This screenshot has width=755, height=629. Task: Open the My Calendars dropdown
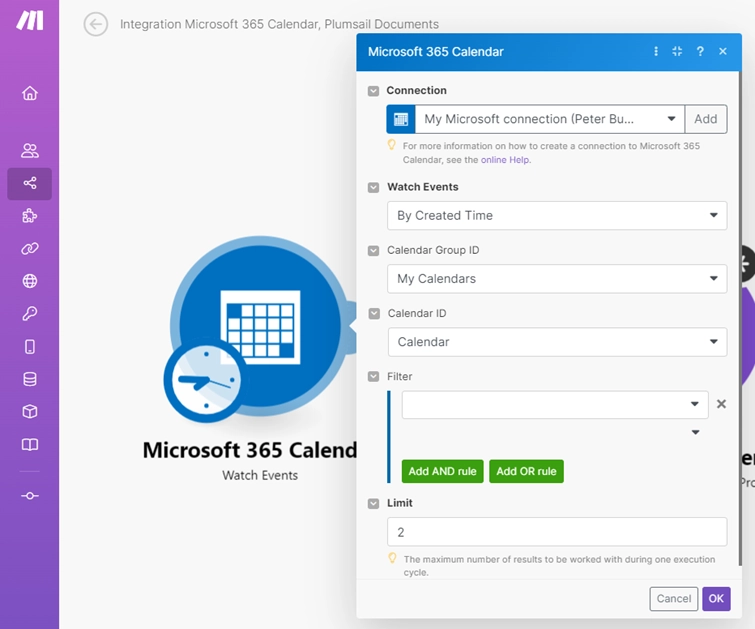click(557, 278)
